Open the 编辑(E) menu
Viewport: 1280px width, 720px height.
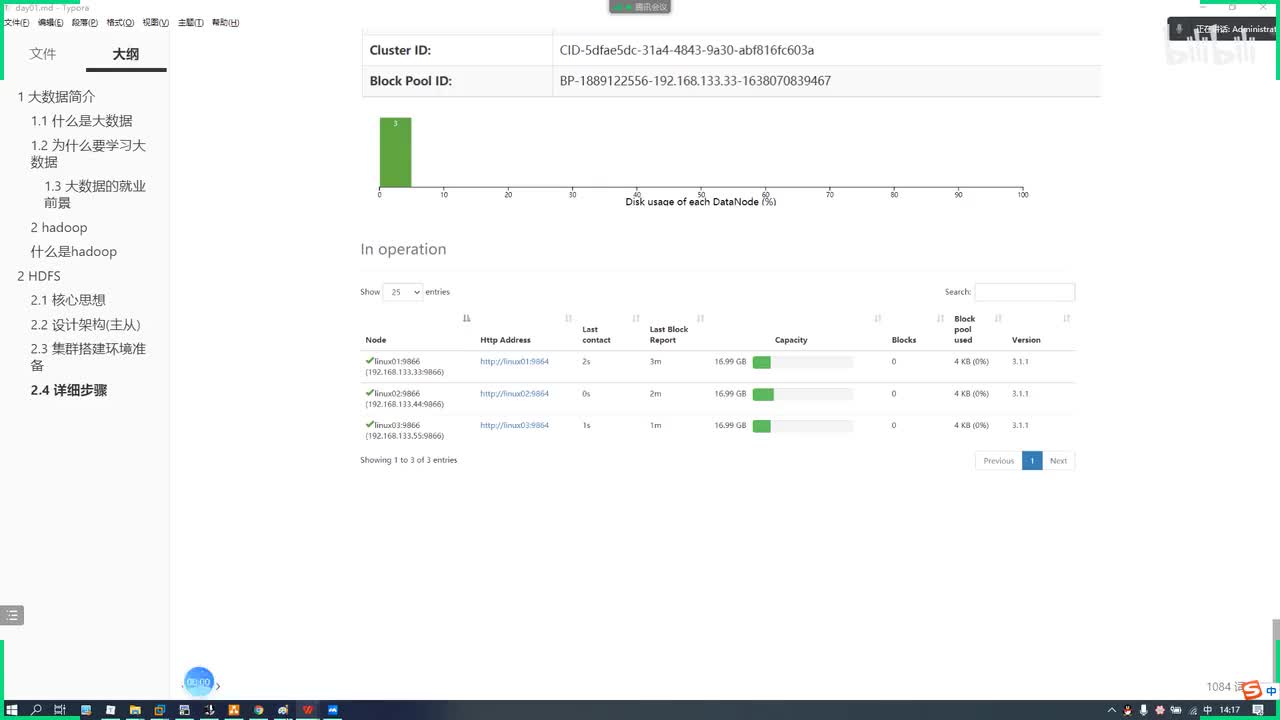(51, 22)
